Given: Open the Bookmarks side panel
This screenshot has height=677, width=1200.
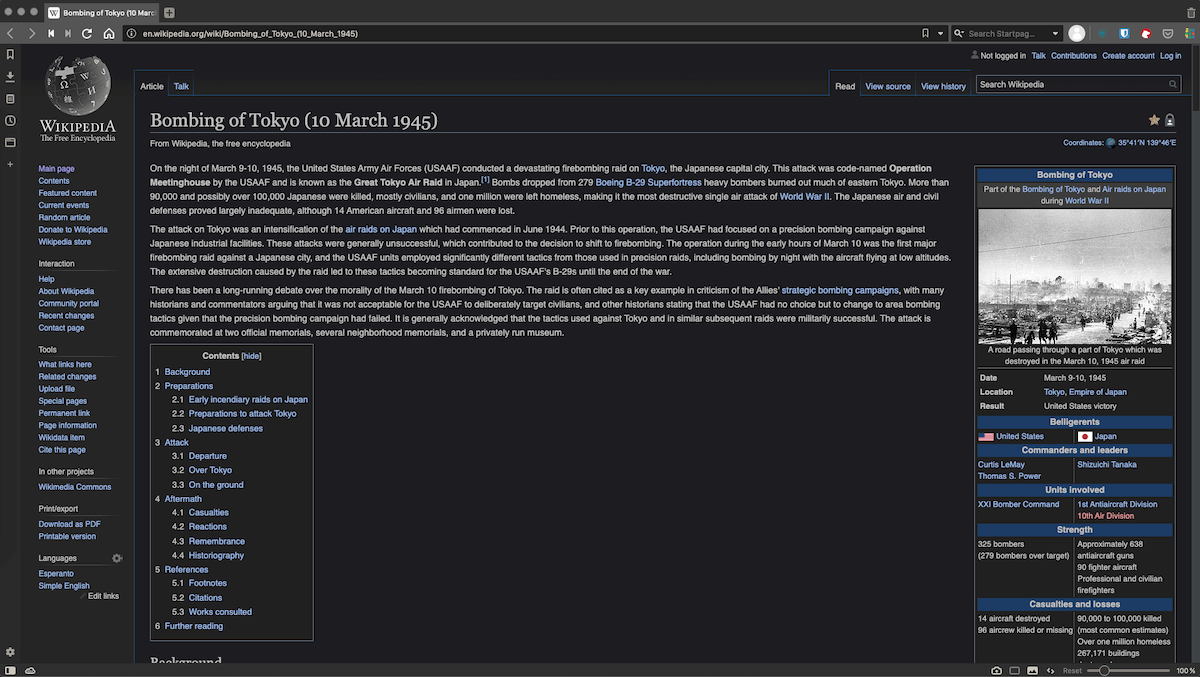Looking at the screenshot, I should pyautogui.click(x=10, y=54).
